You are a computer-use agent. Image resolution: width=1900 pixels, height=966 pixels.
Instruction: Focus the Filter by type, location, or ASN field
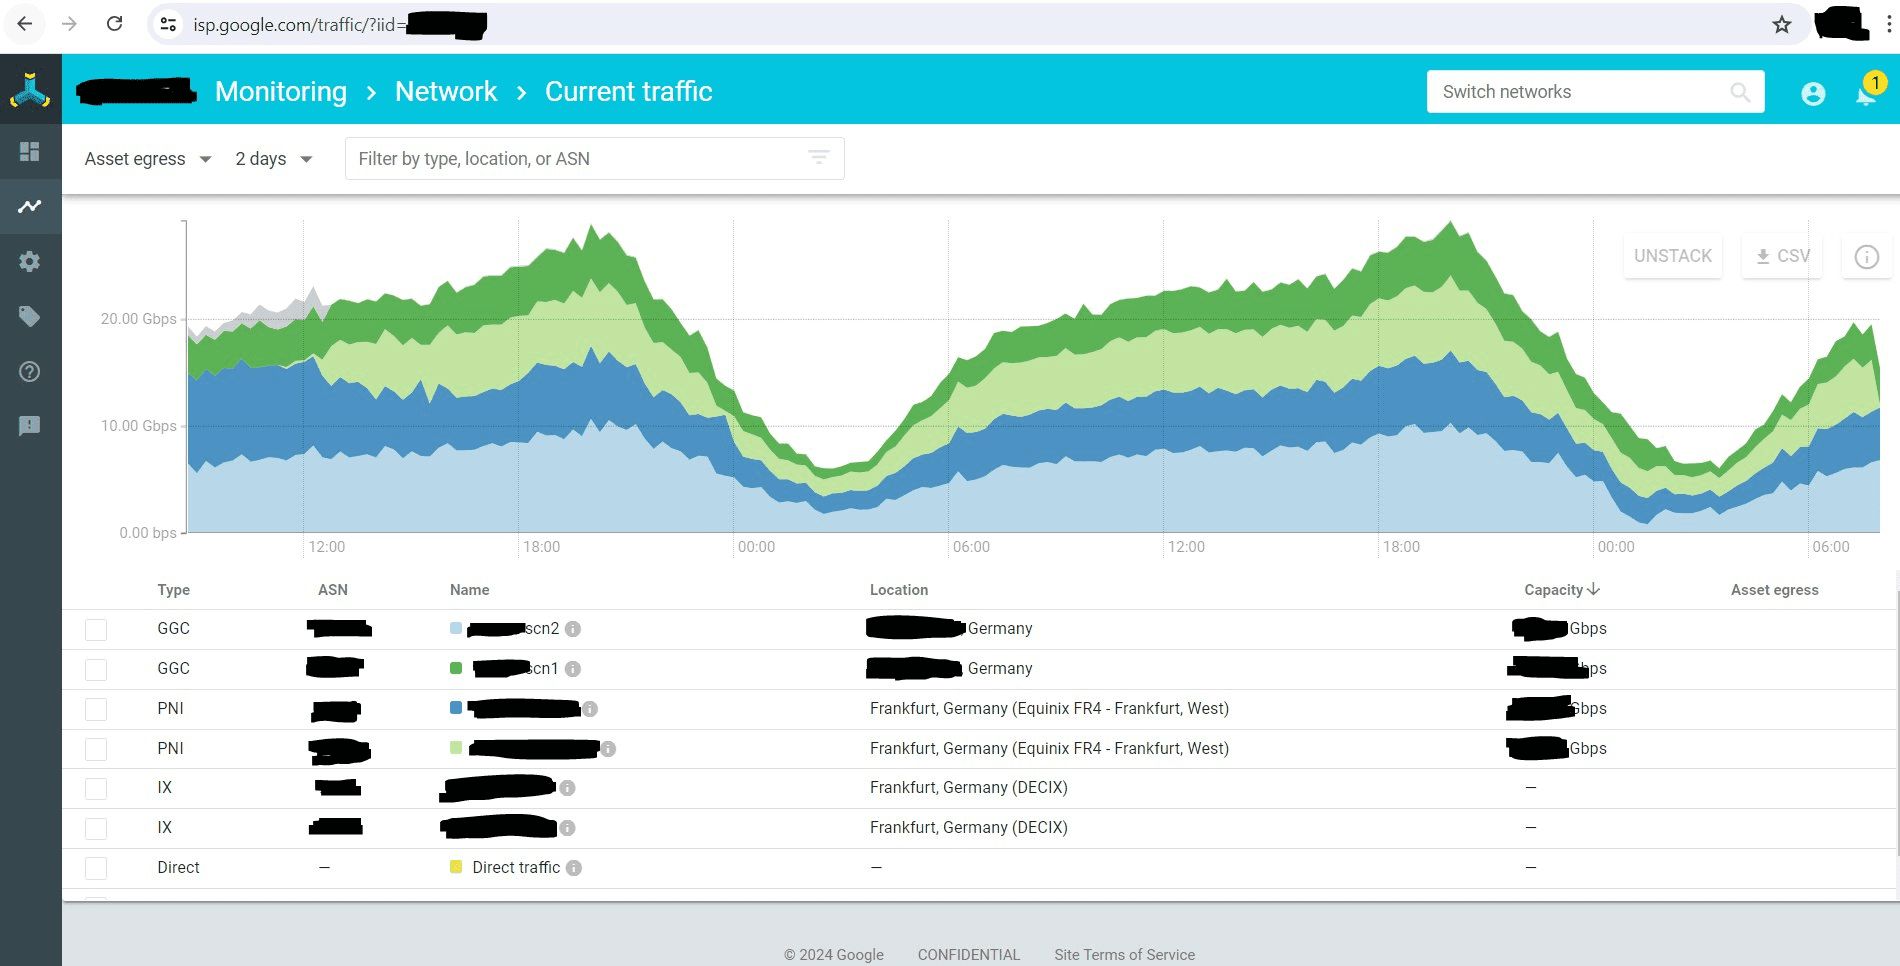[594, 159]
